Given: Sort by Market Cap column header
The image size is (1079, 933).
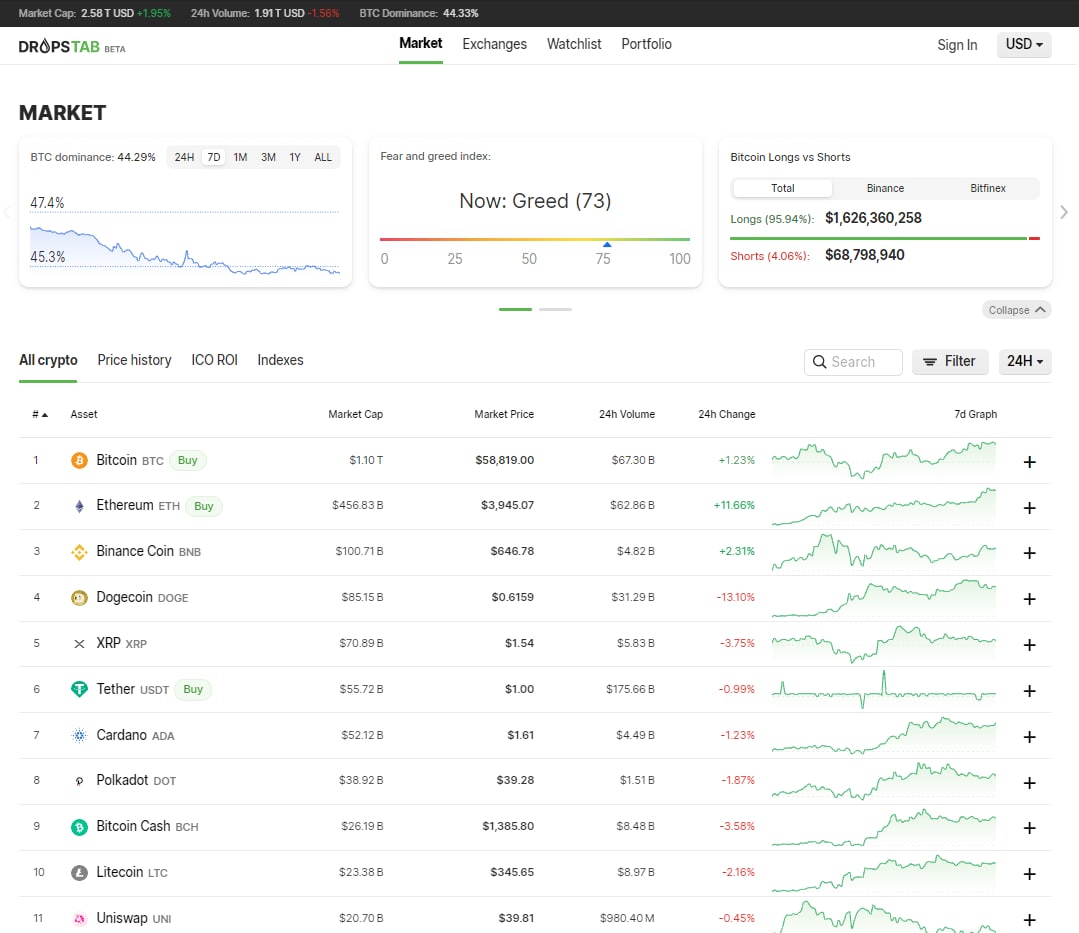Looking at the screenshot, I should click(x=355, y=414).
